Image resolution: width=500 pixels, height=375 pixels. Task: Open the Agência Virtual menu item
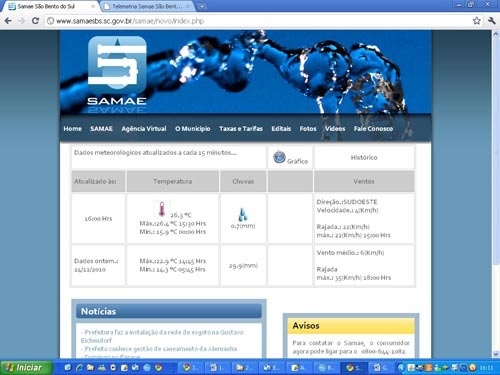[x=144, y=129]
